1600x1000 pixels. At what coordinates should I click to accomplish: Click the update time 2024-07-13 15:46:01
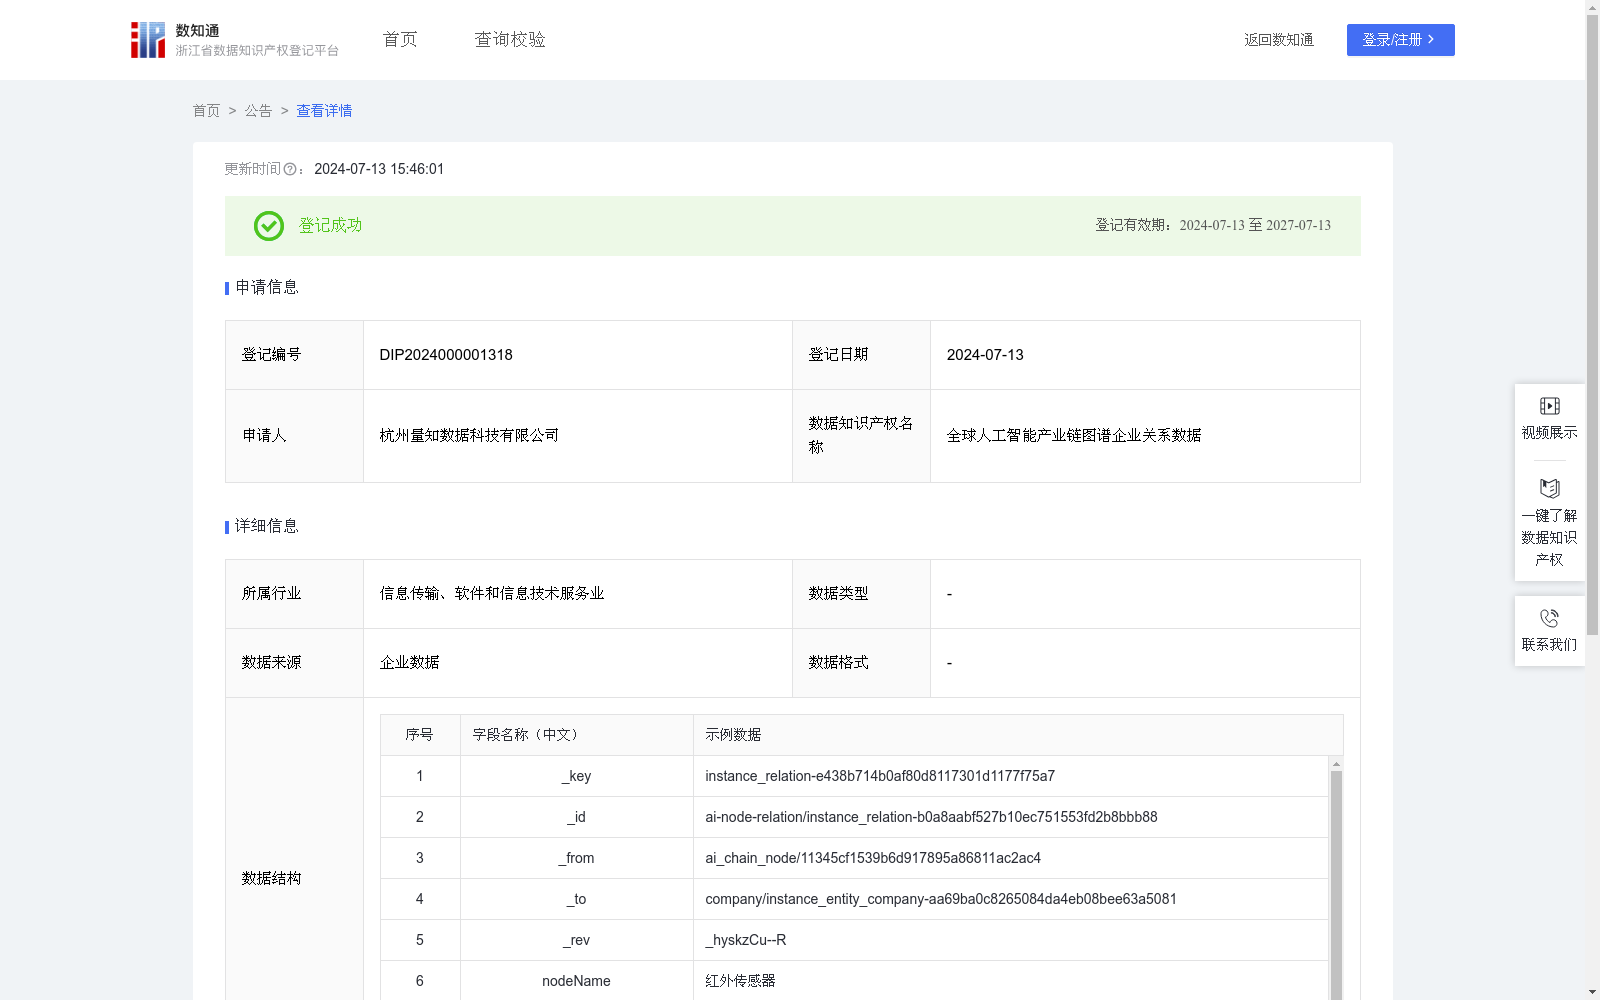click(379, 169)
